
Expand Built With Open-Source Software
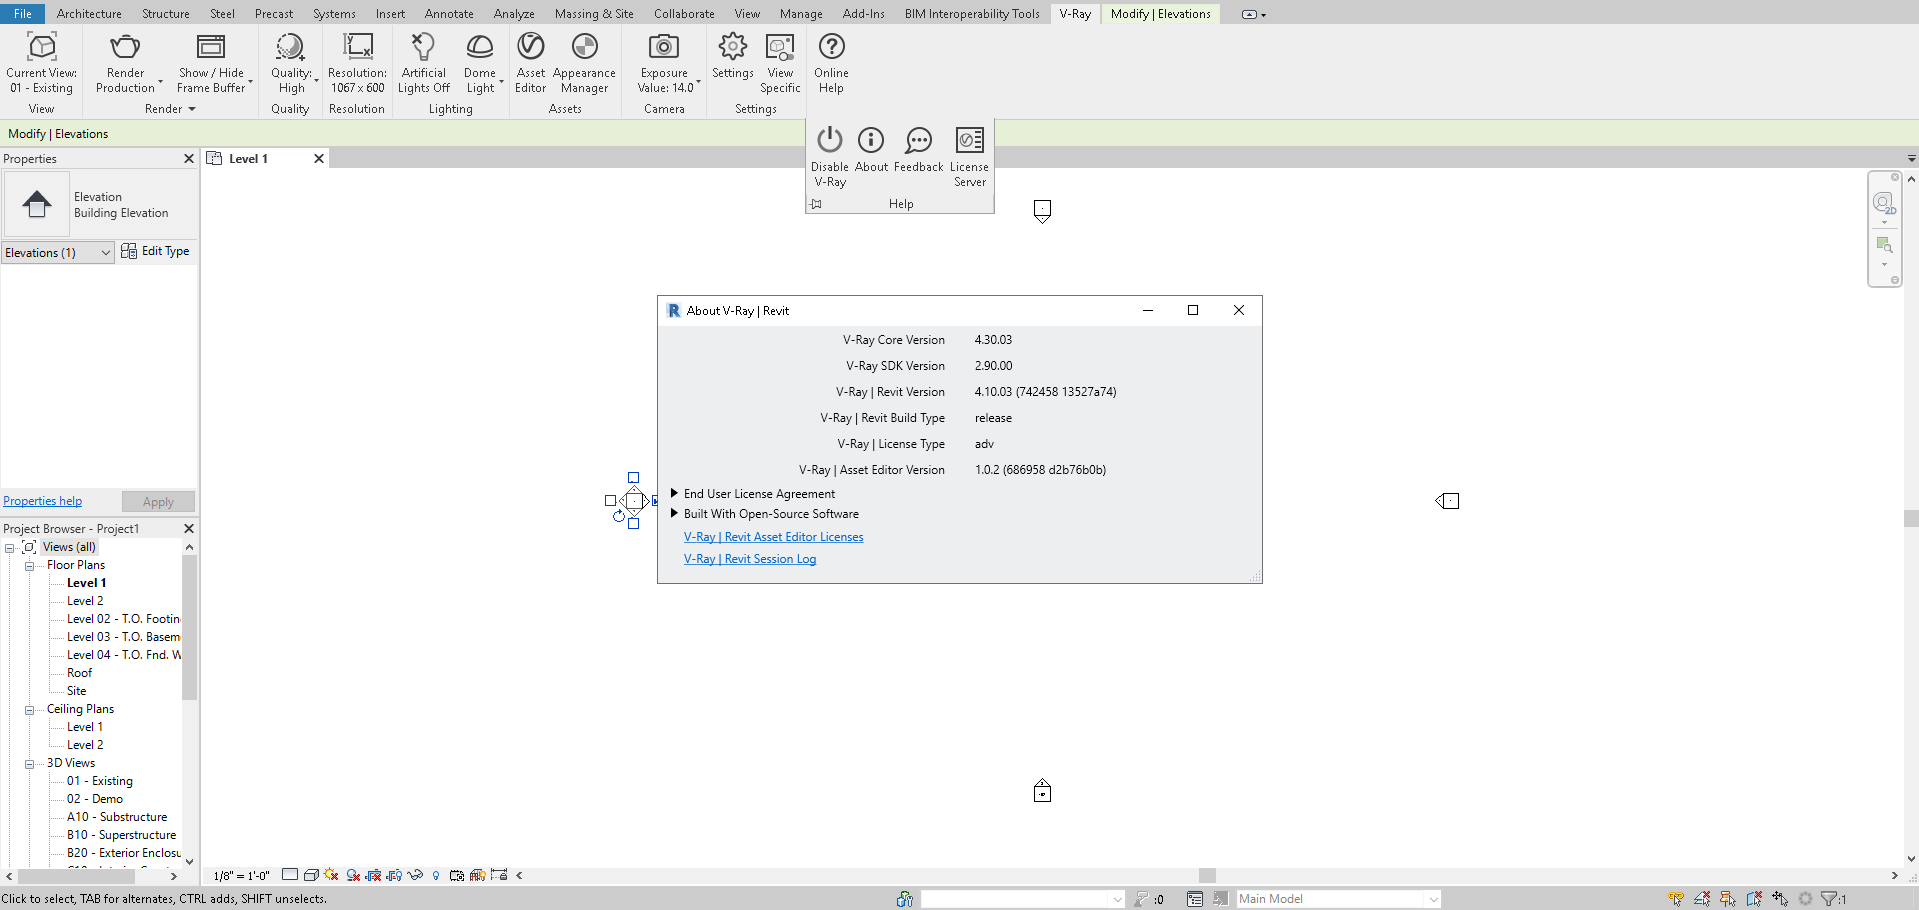[x=675, y=513]
